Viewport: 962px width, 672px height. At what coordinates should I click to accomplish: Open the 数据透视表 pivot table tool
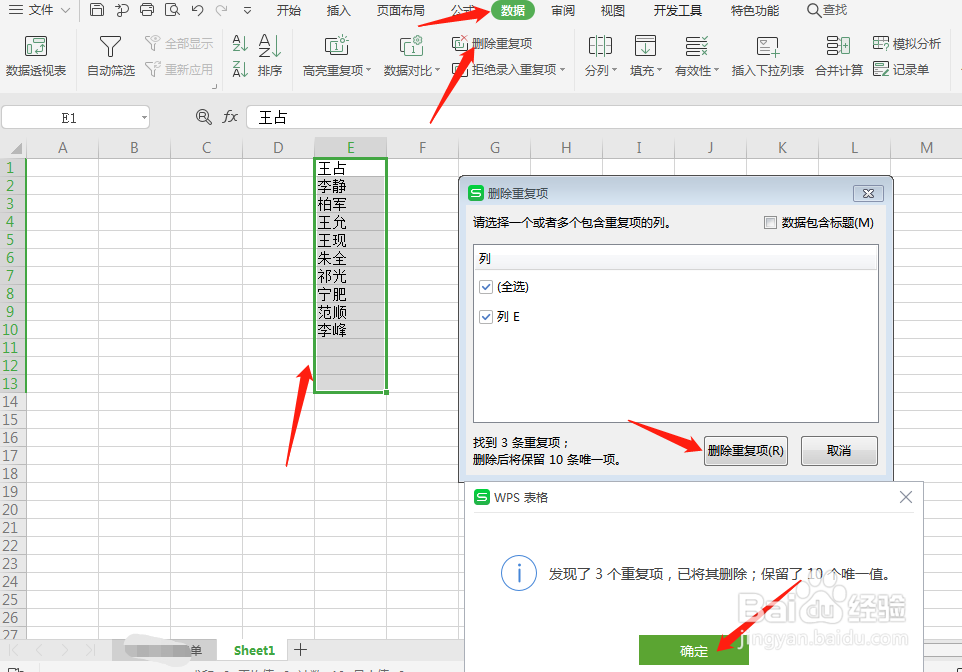[x=36, y=56]
